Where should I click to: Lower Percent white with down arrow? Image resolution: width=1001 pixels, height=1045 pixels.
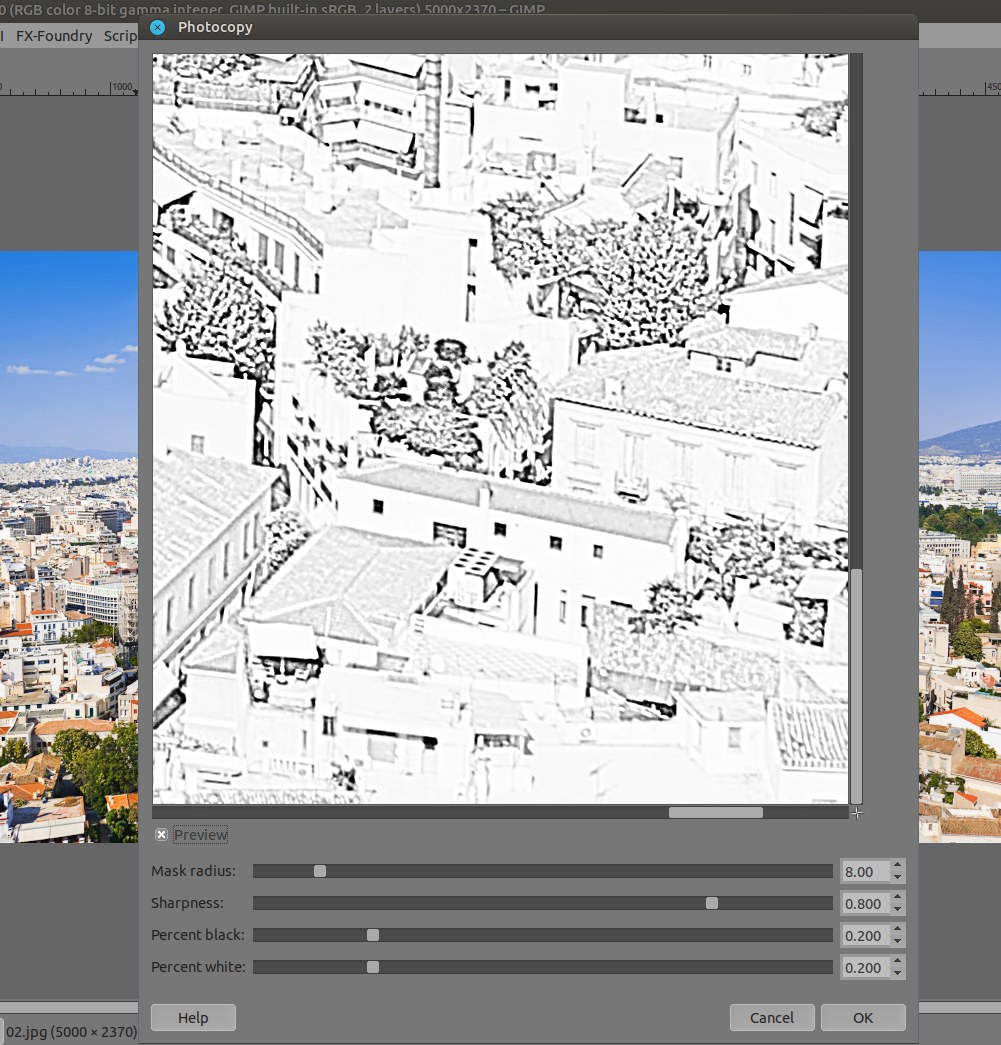pos(897,973)
